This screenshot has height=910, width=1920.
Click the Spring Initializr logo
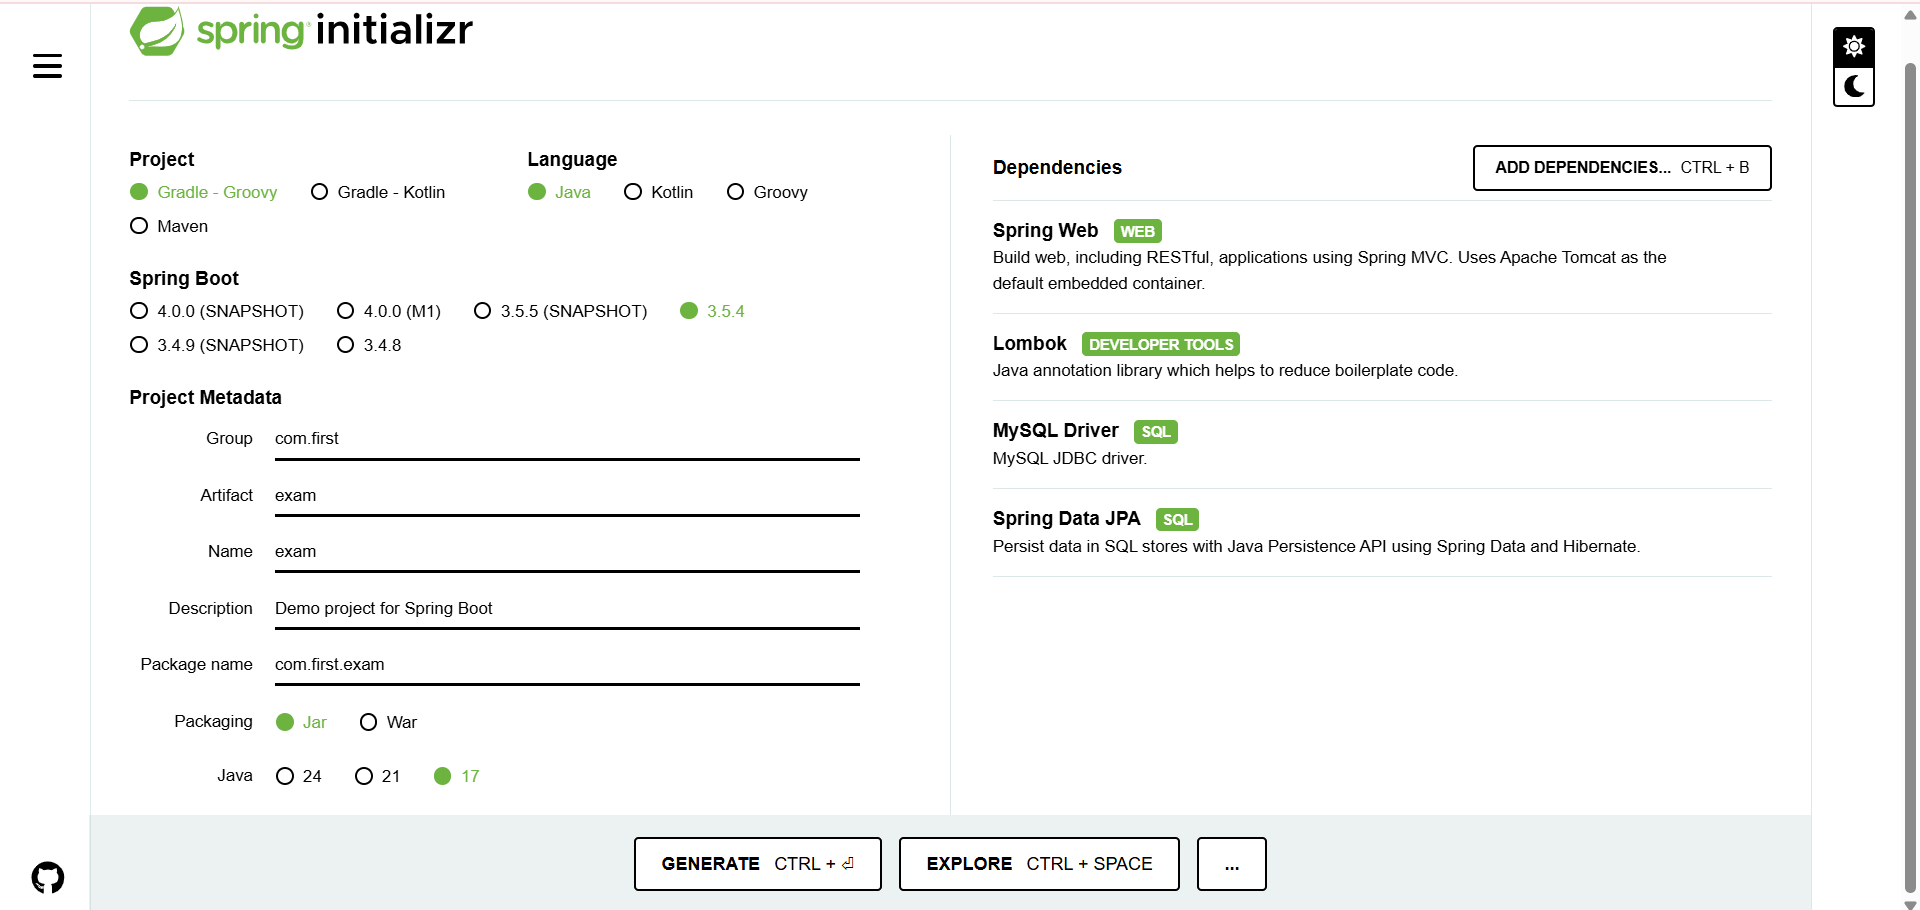[x=301, y=30]
